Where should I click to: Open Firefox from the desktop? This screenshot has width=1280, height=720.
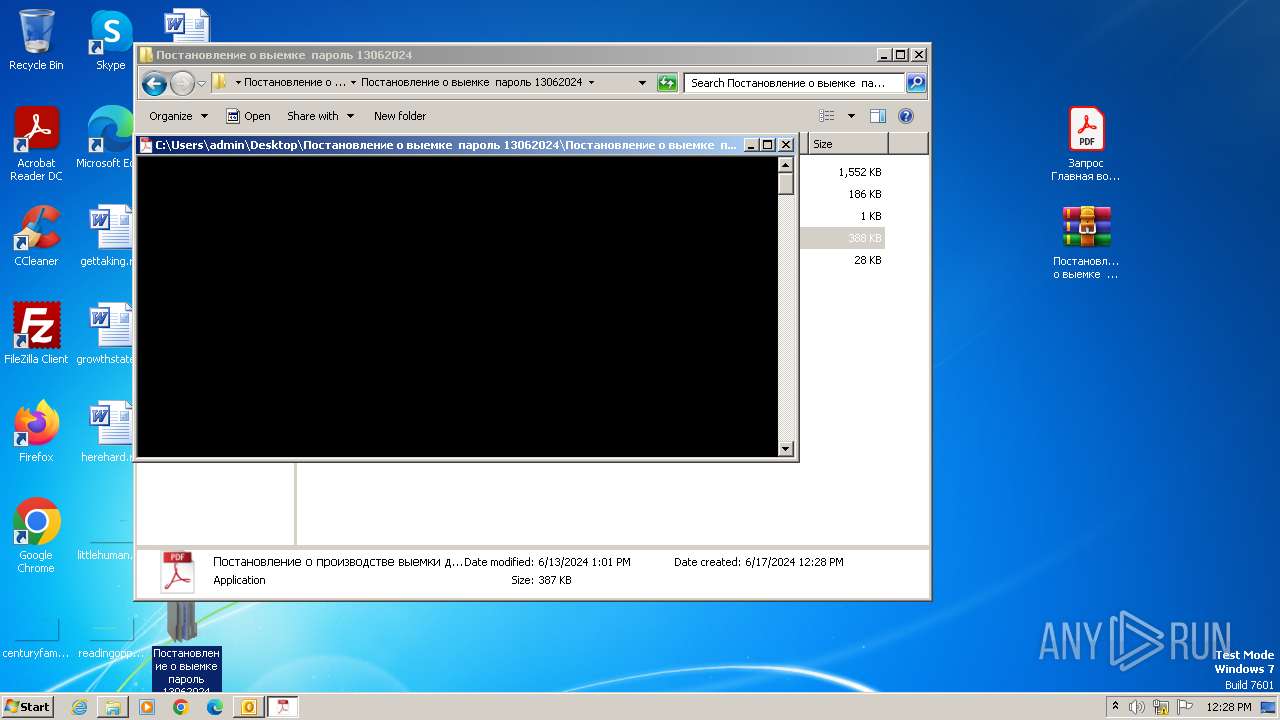36,431
